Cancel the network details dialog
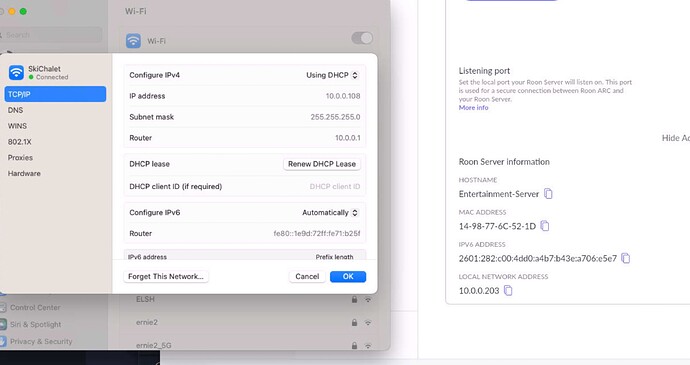 [307, 277]
